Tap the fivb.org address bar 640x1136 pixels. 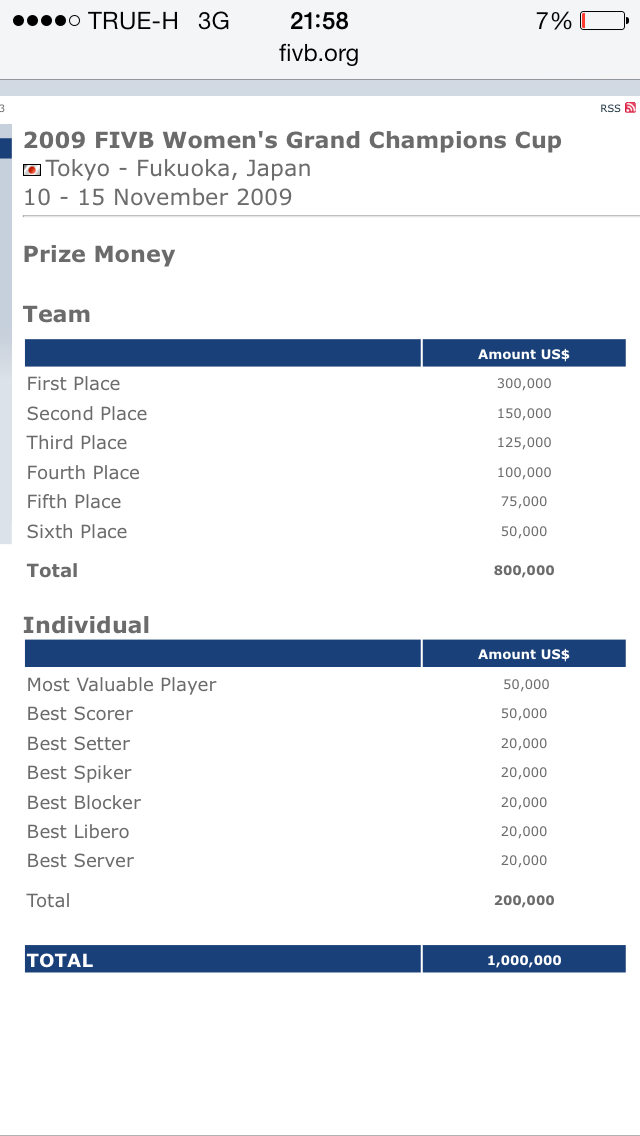(x=319, y=53)
